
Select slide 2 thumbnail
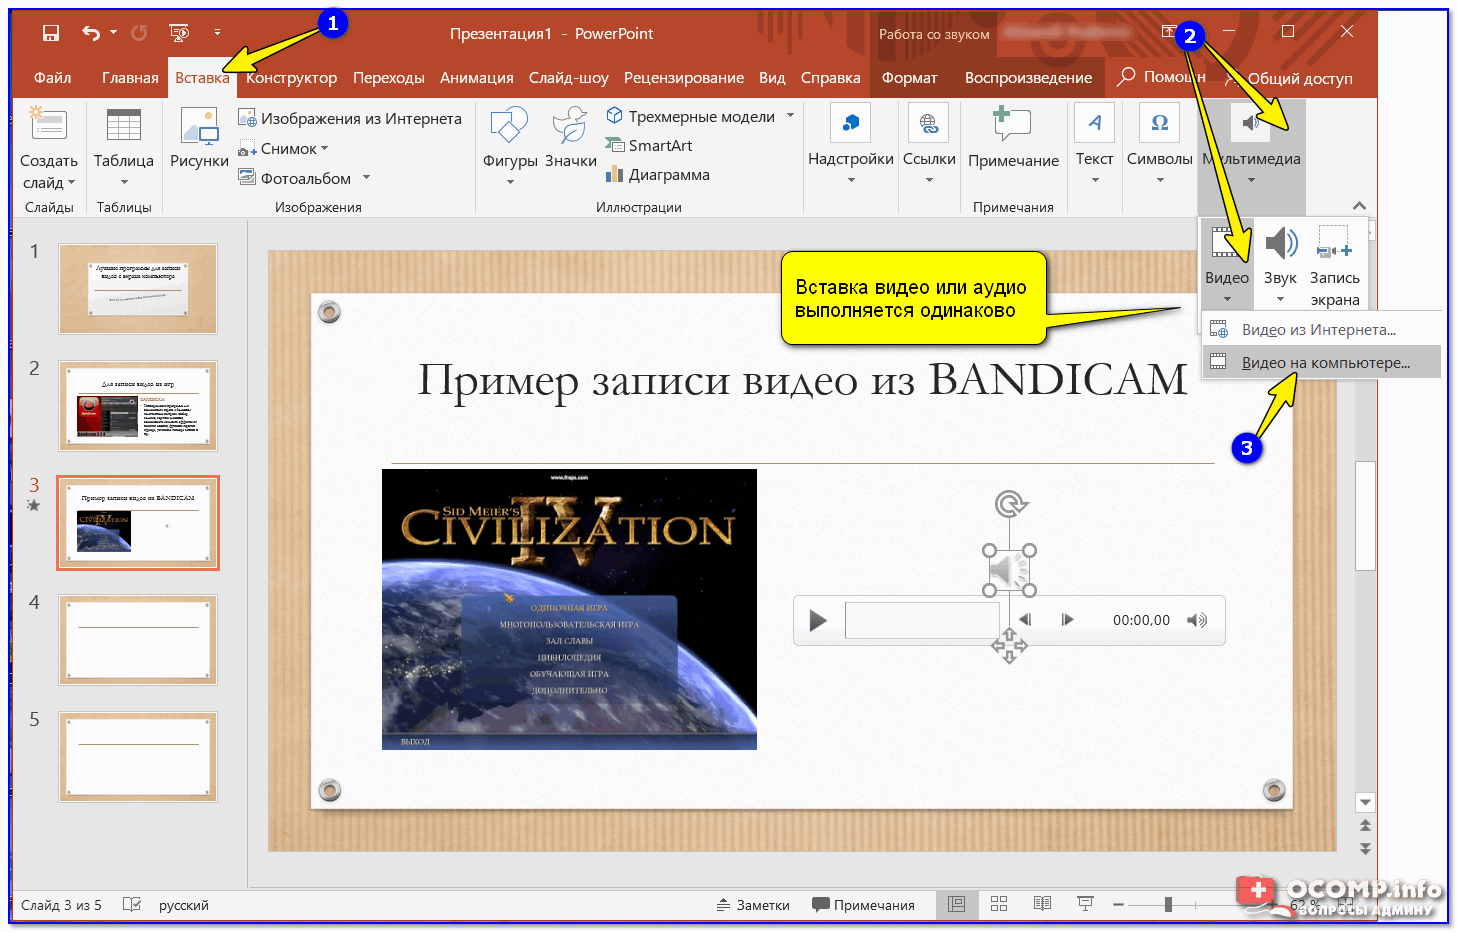138,406
